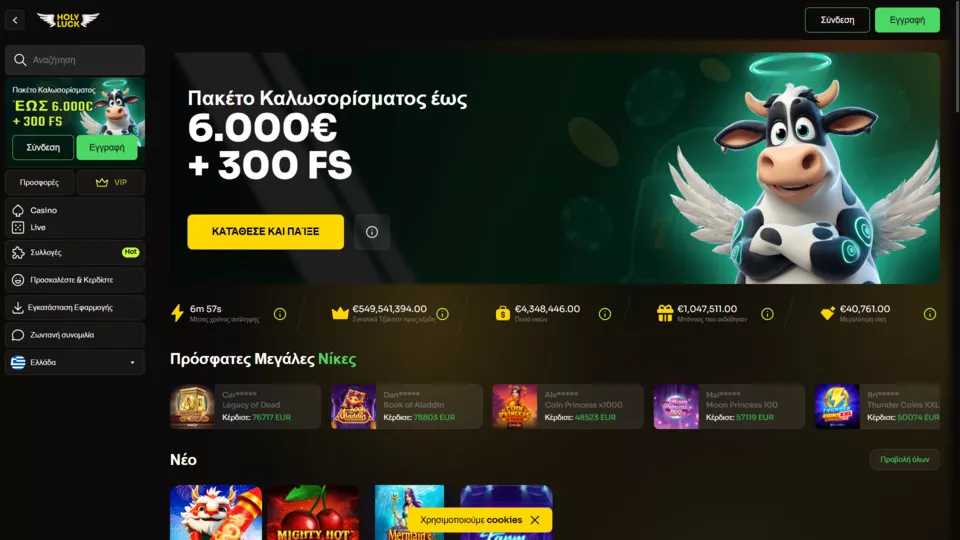Expand the Ελλάδα country dropdown
This screenshot has width=960, height=540.
(x=75, y=362)
